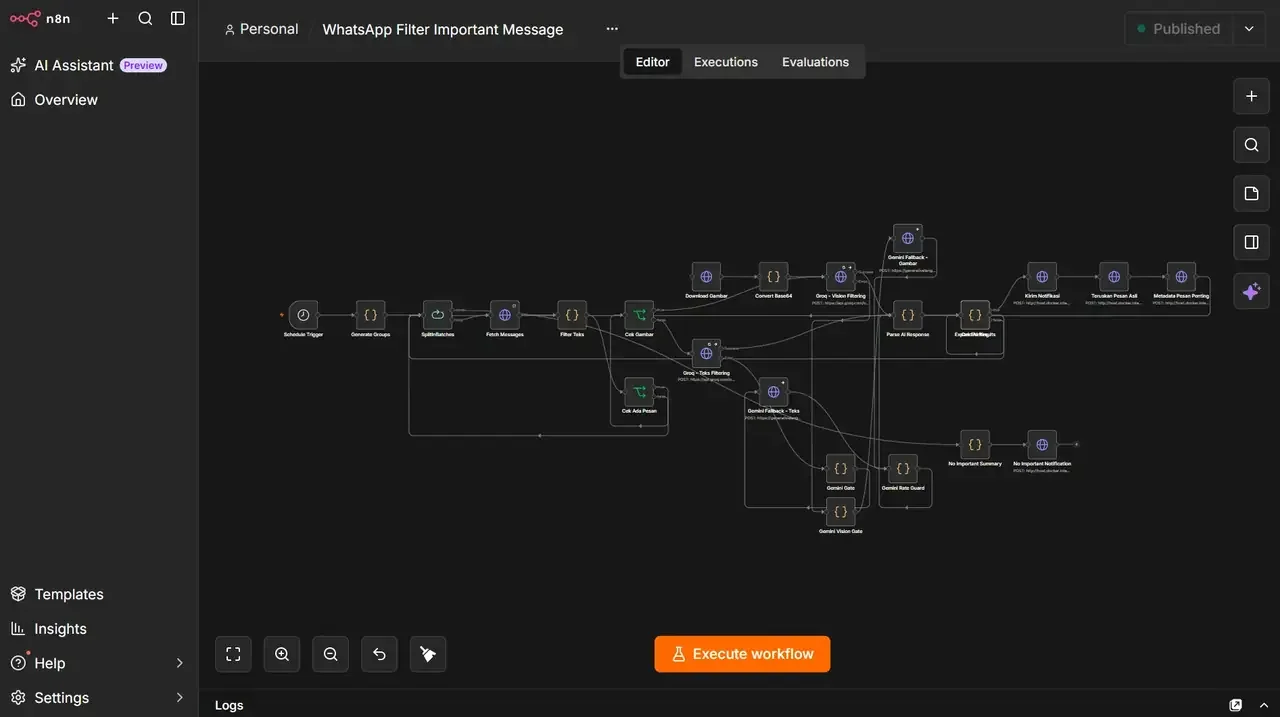Viewport: 1280px width, 717px height.
Task: Click the tidy up workflow icon
Action: (428, 654)
